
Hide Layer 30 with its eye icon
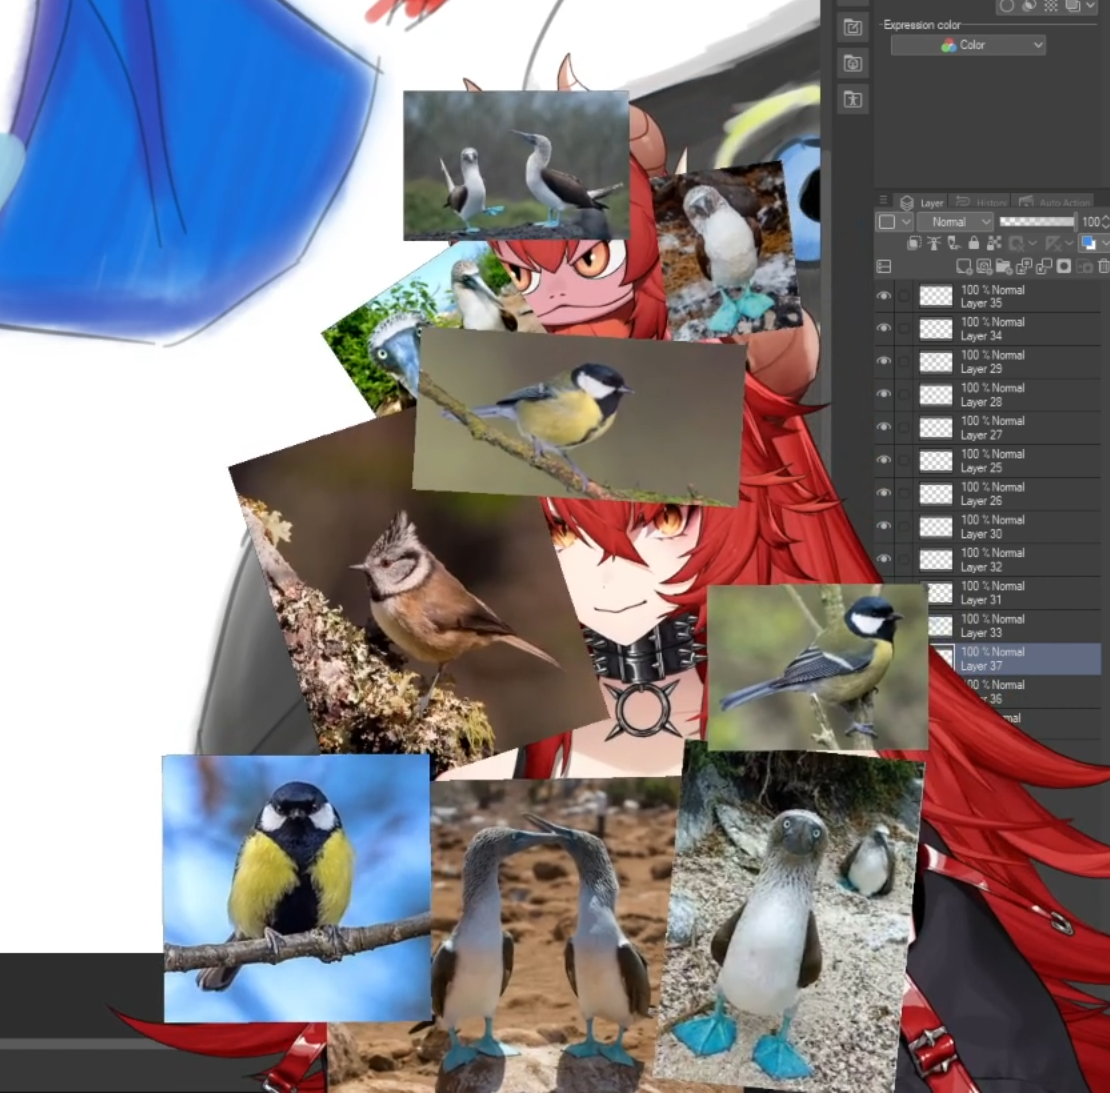click(x=883, y=526)
